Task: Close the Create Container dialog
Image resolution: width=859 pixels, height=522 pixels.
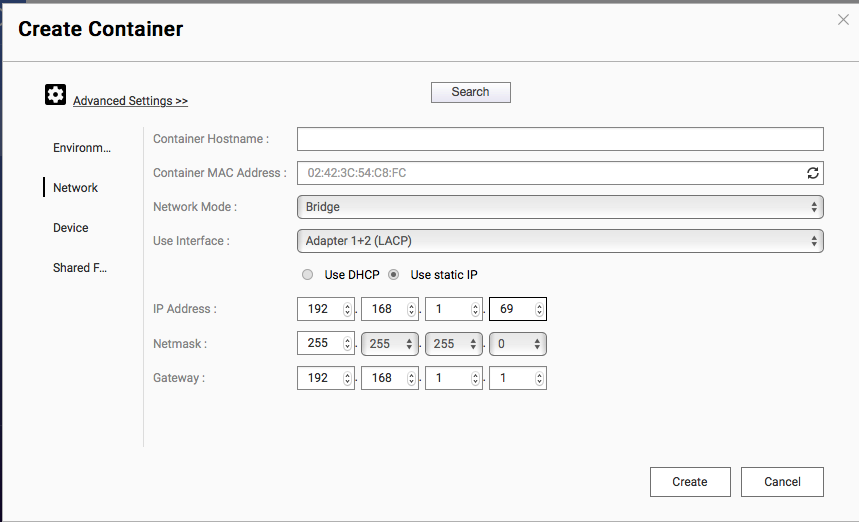Action: (842, 19)
